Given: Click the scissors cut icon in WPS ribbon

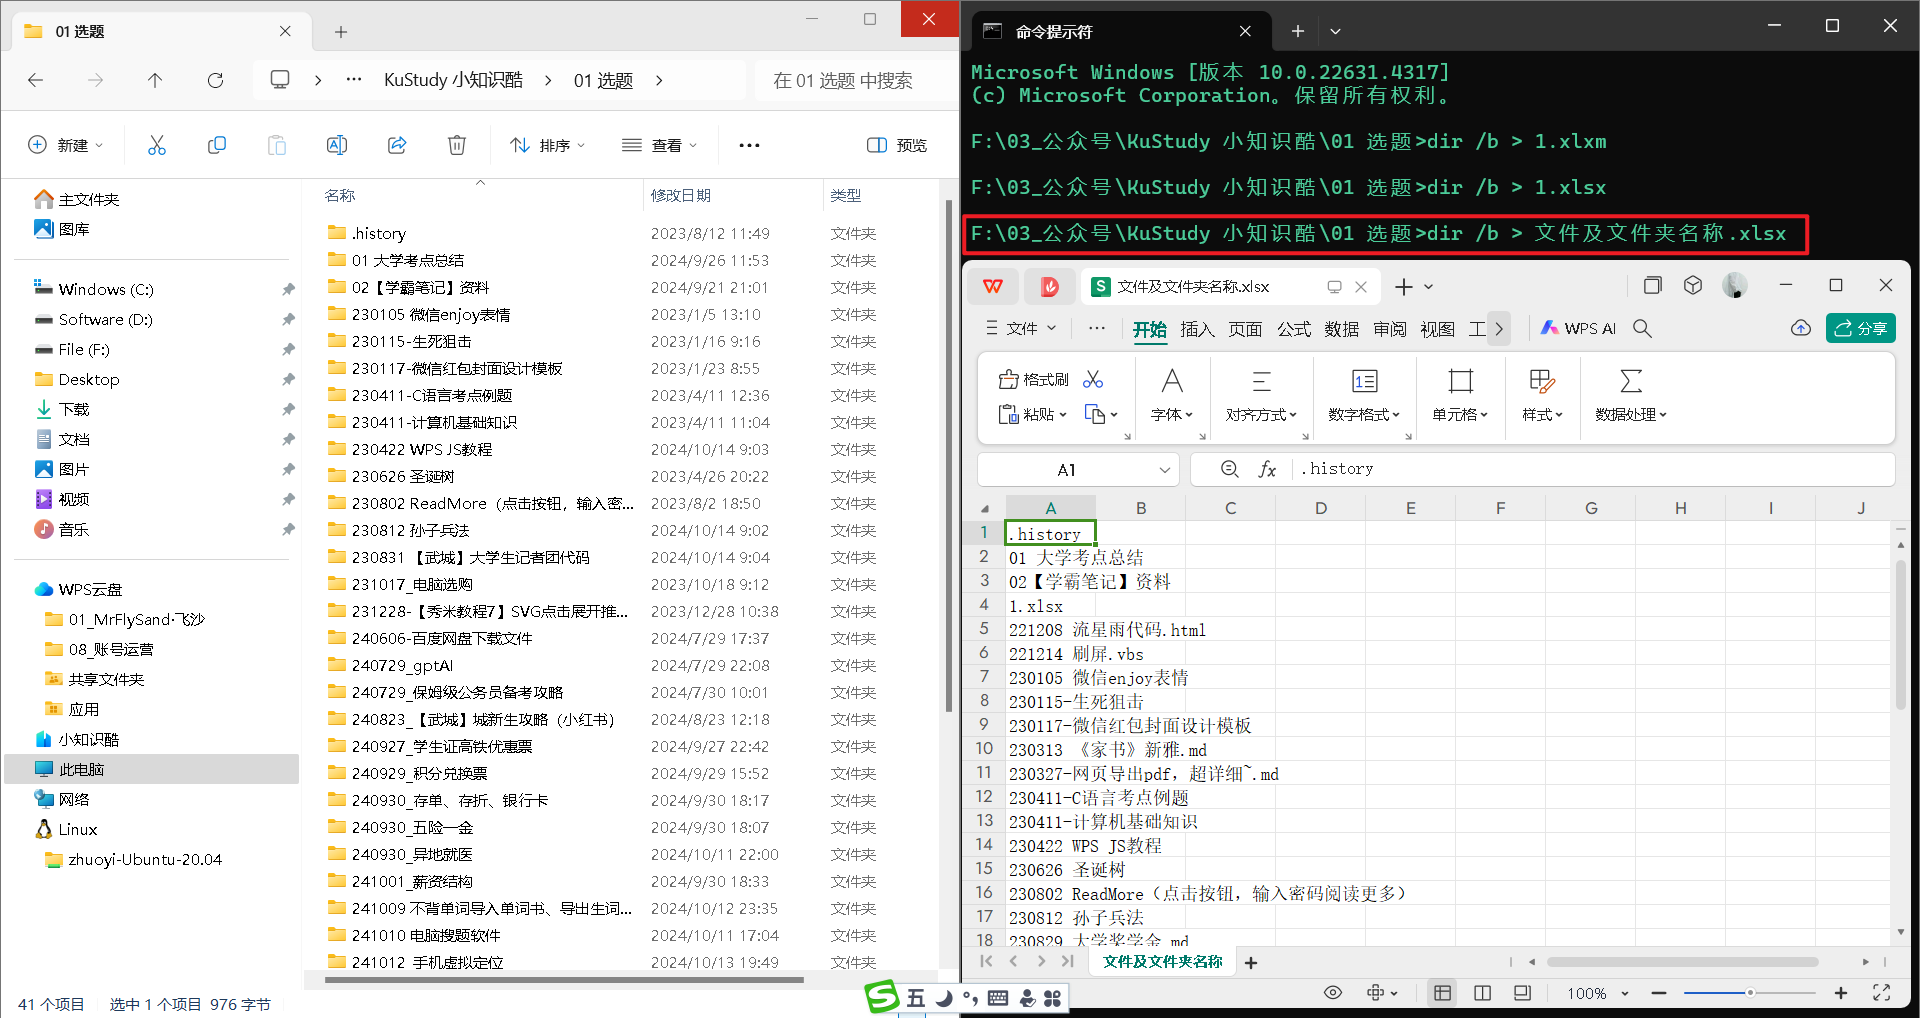Looking at the screenshot, I should [1093, 380].
